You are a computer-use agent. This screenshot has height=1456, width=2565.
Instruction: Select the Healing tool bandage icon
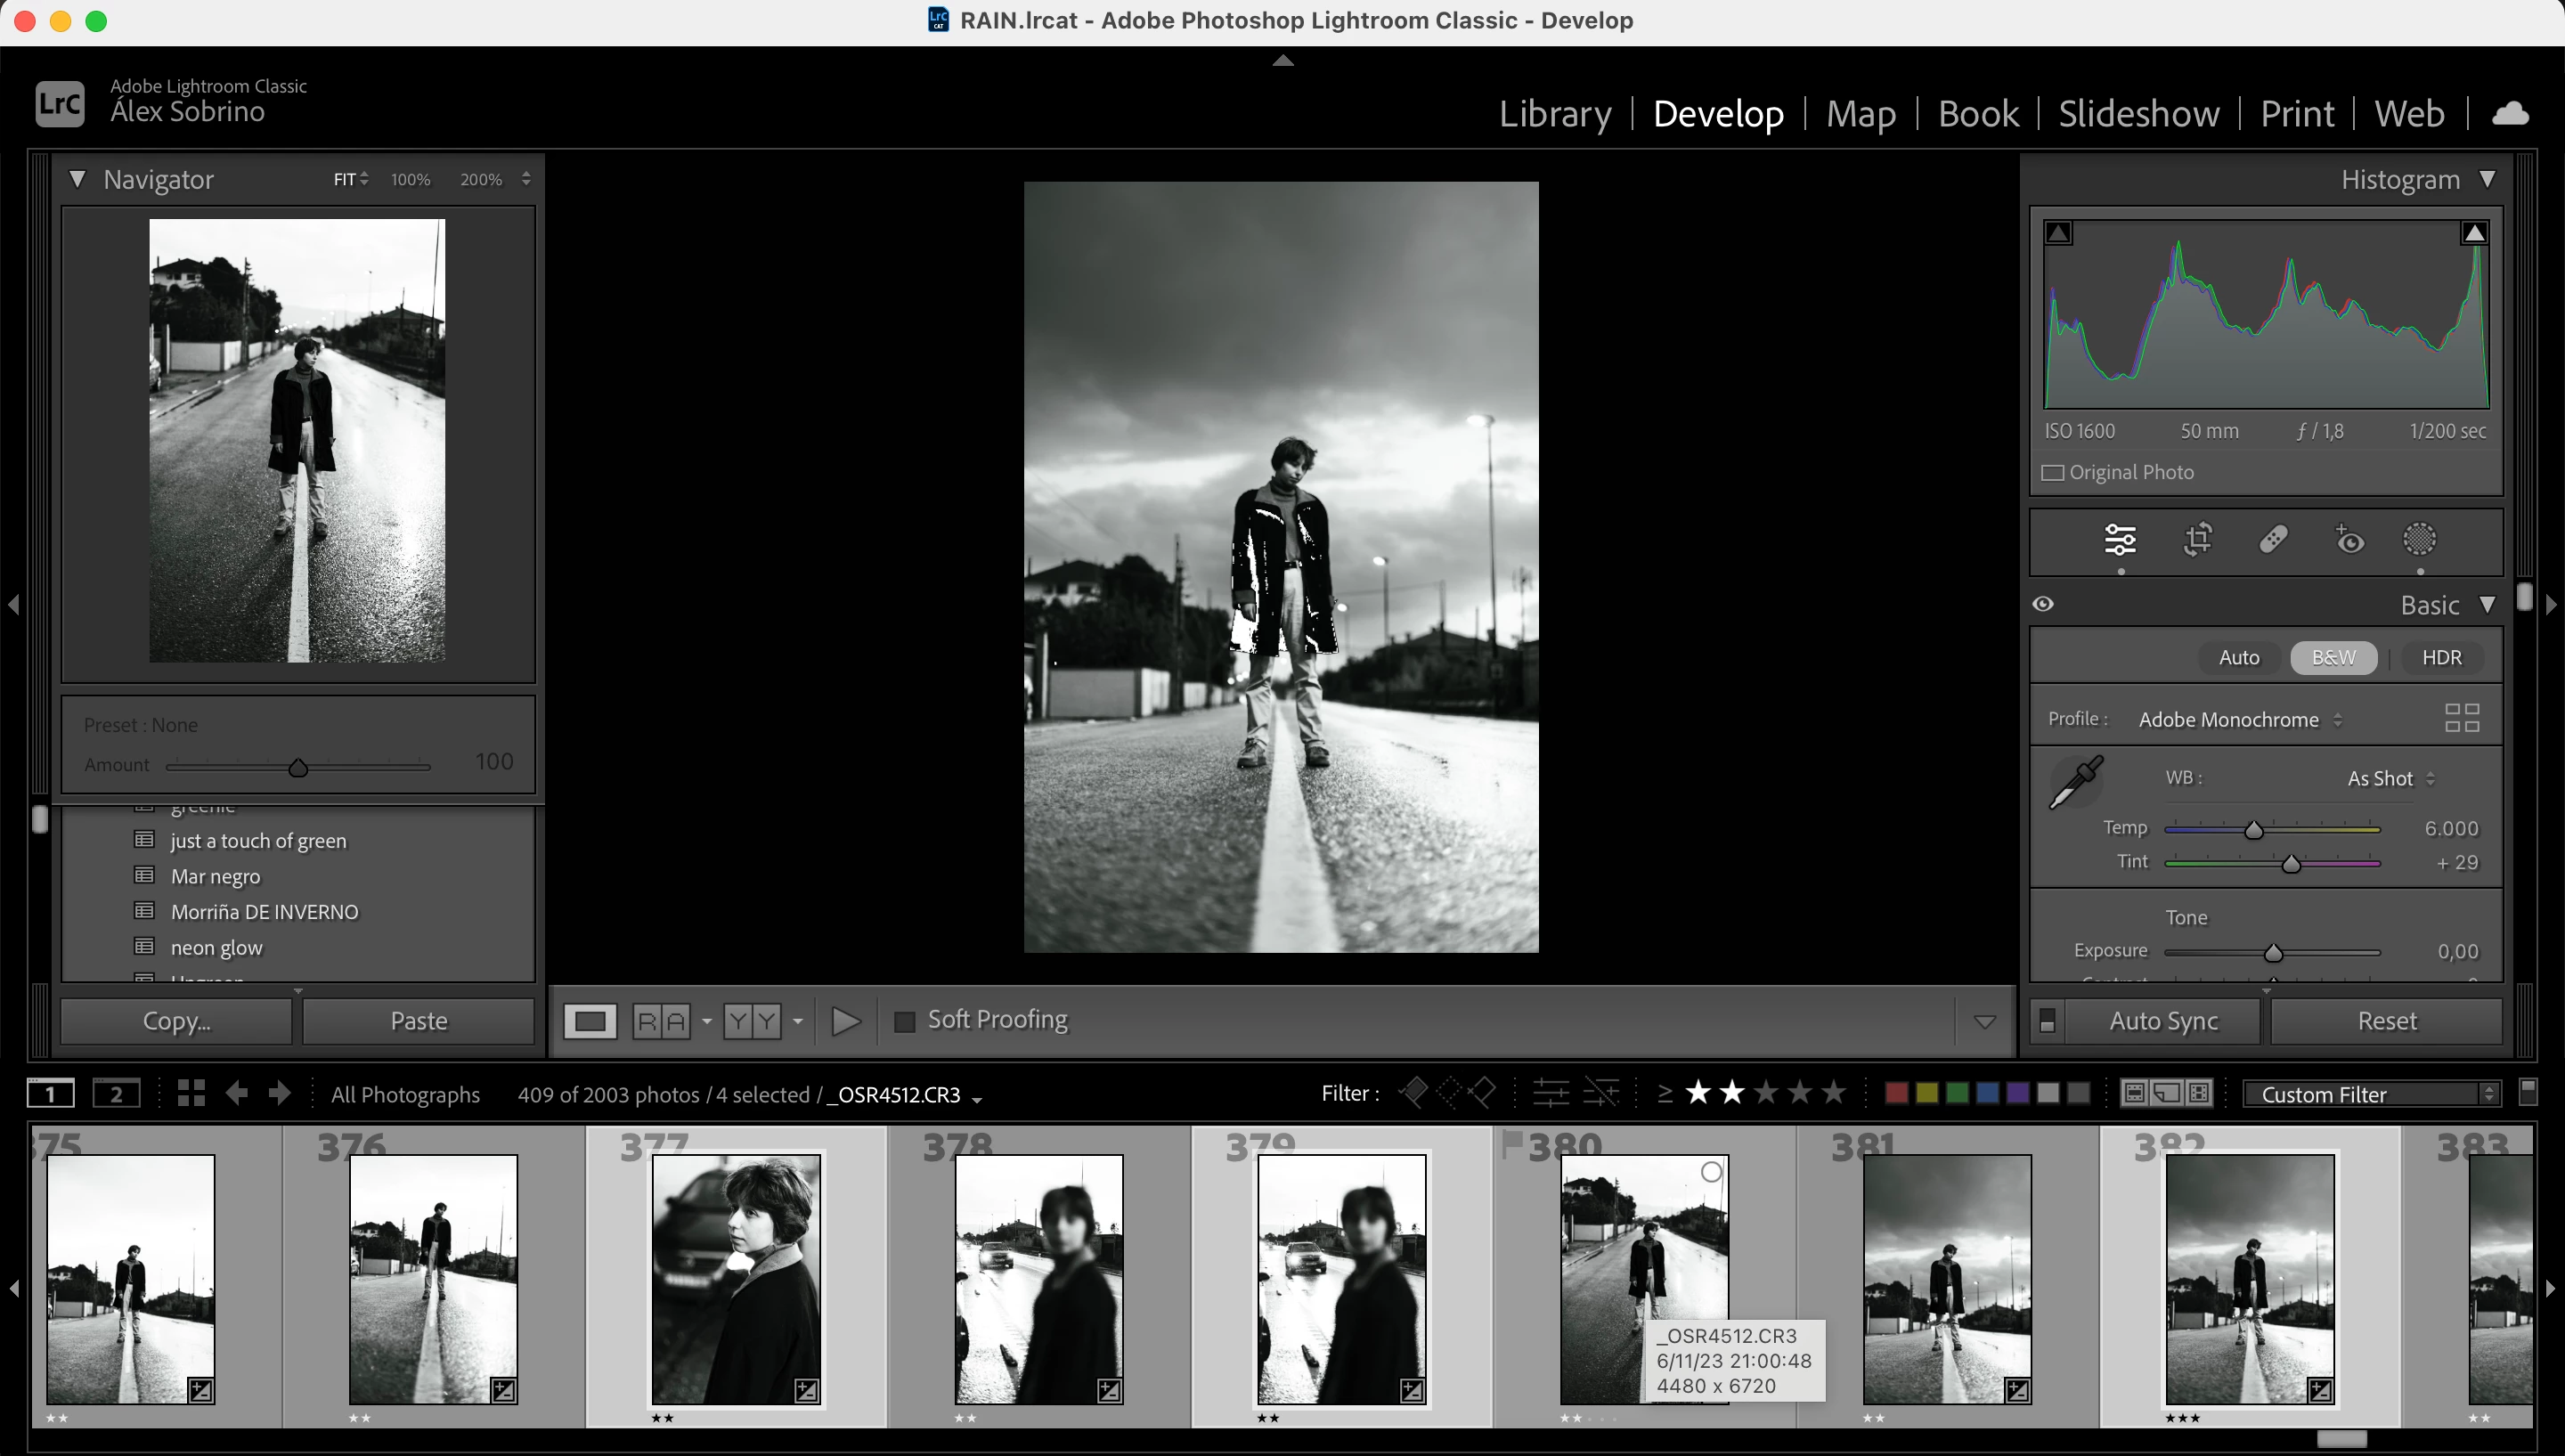click(2273, 540)
